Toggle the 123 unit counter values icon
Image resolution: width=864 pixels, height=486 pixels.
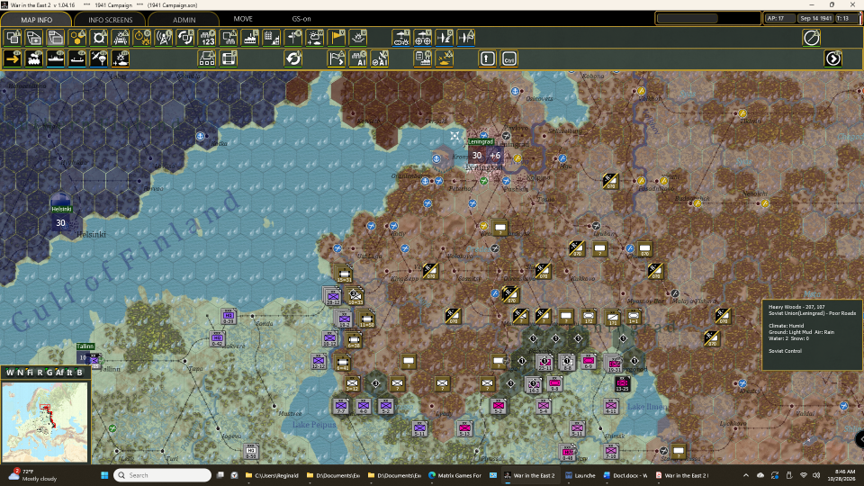tap(207, 37)
